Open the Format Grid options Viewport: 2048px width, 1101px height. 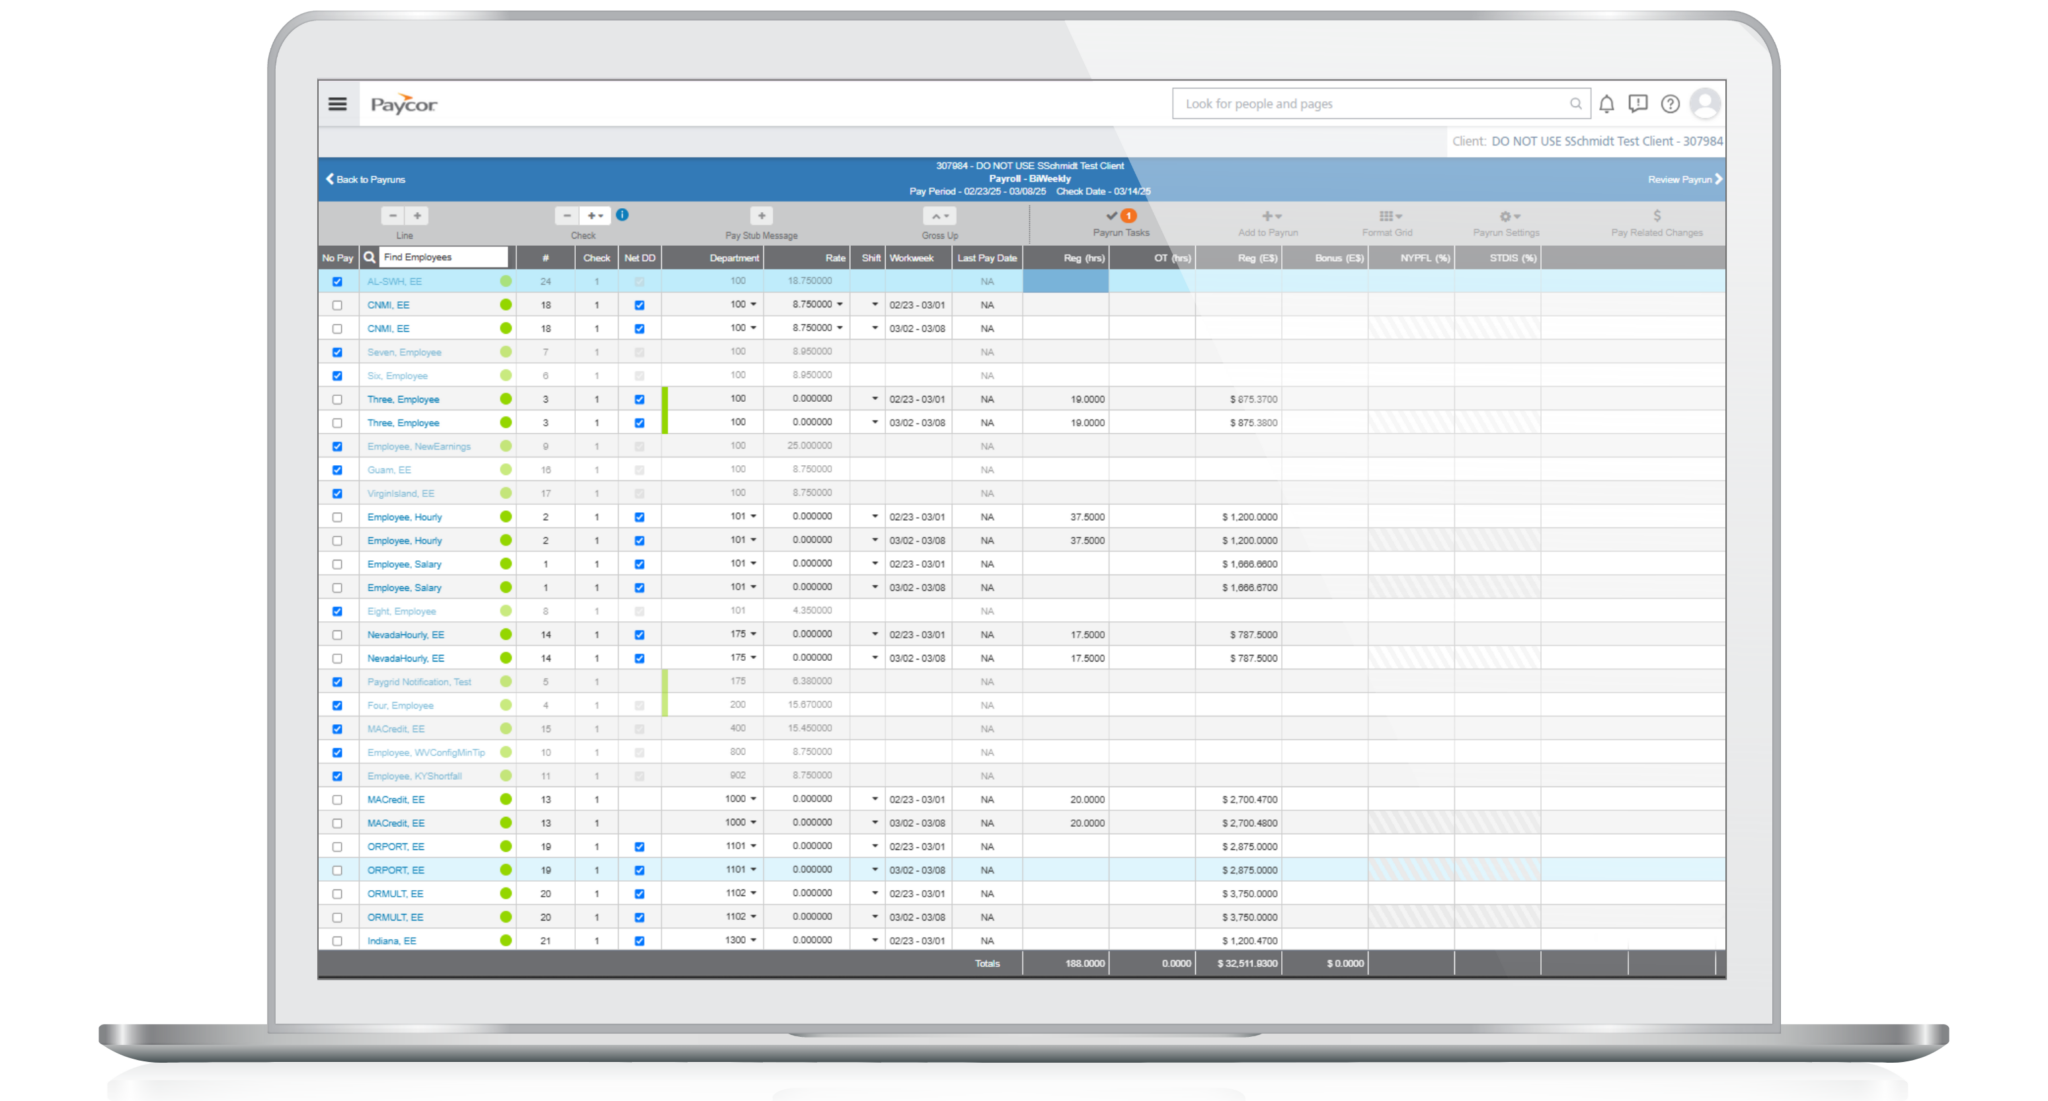[x=1389, y=216]
